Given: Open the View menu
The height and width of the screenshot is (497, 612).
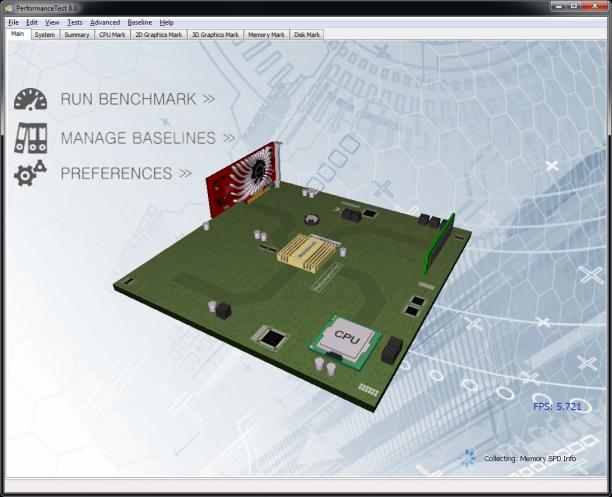Looking at the screenshot, I should click(52, 22).
